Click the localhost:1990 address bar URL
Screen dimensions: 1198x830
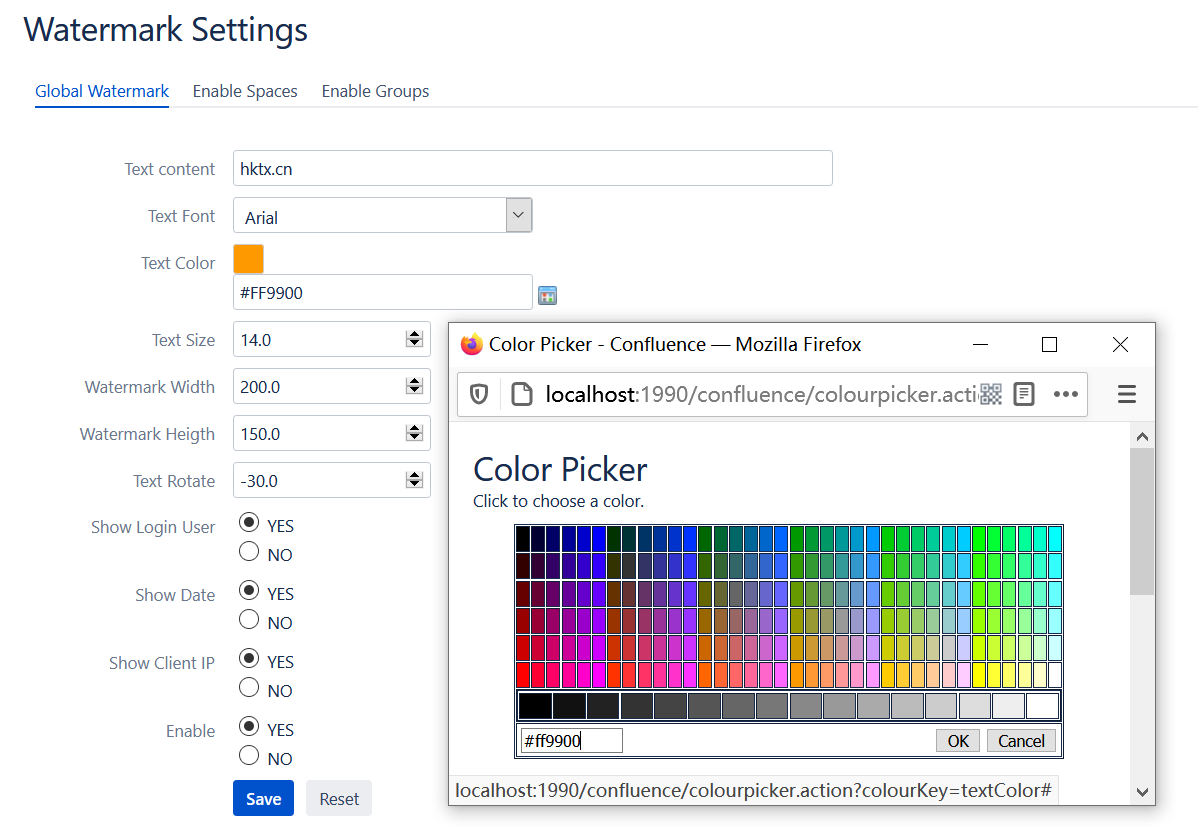coord(761,394)
